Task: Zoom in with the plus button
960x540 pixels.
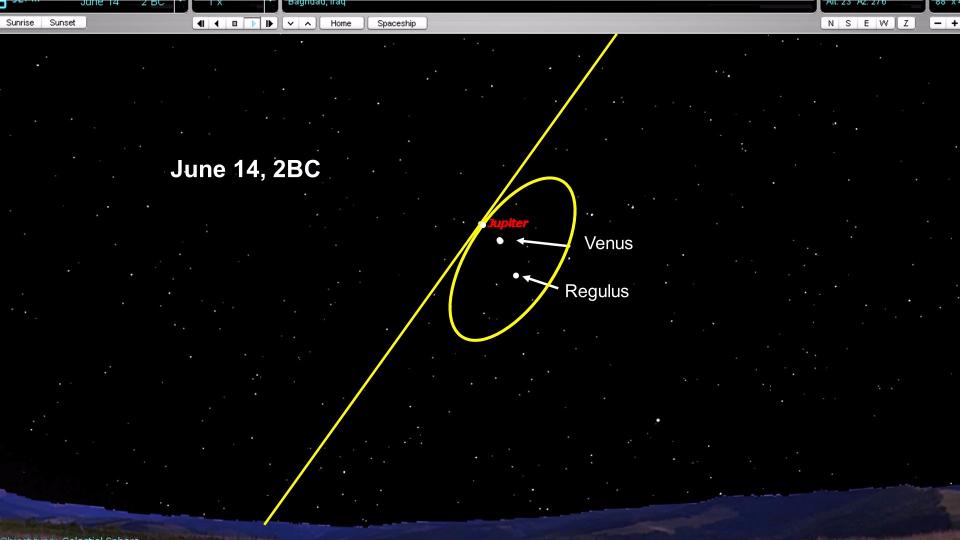Action: 955,23
